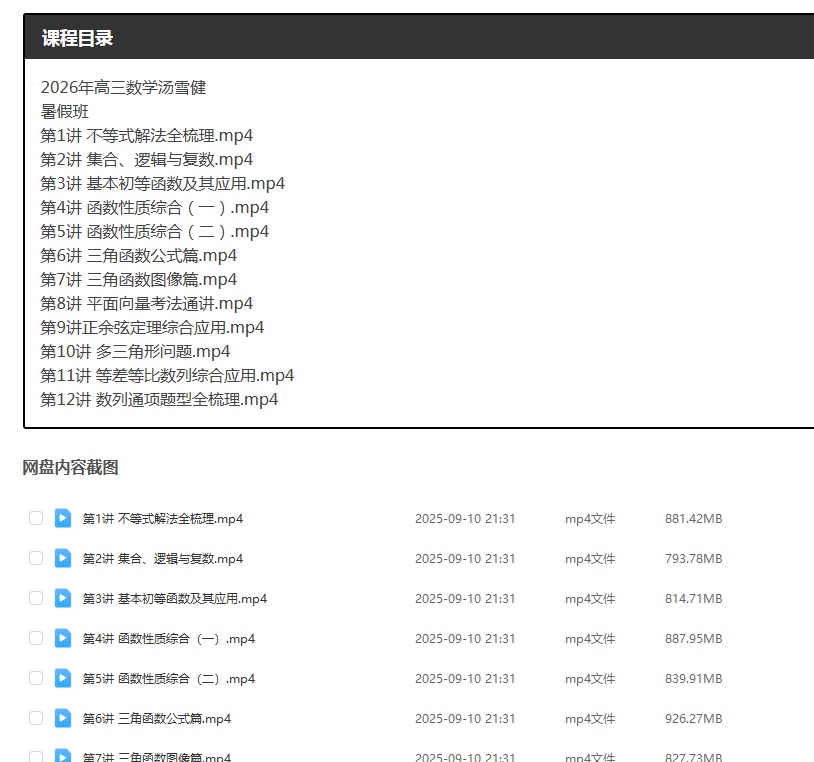814x762 pixels.
Task: Select the checkbox next to 第2讲 集合、逻辑与复数.mp4
Action: [36, 558]
